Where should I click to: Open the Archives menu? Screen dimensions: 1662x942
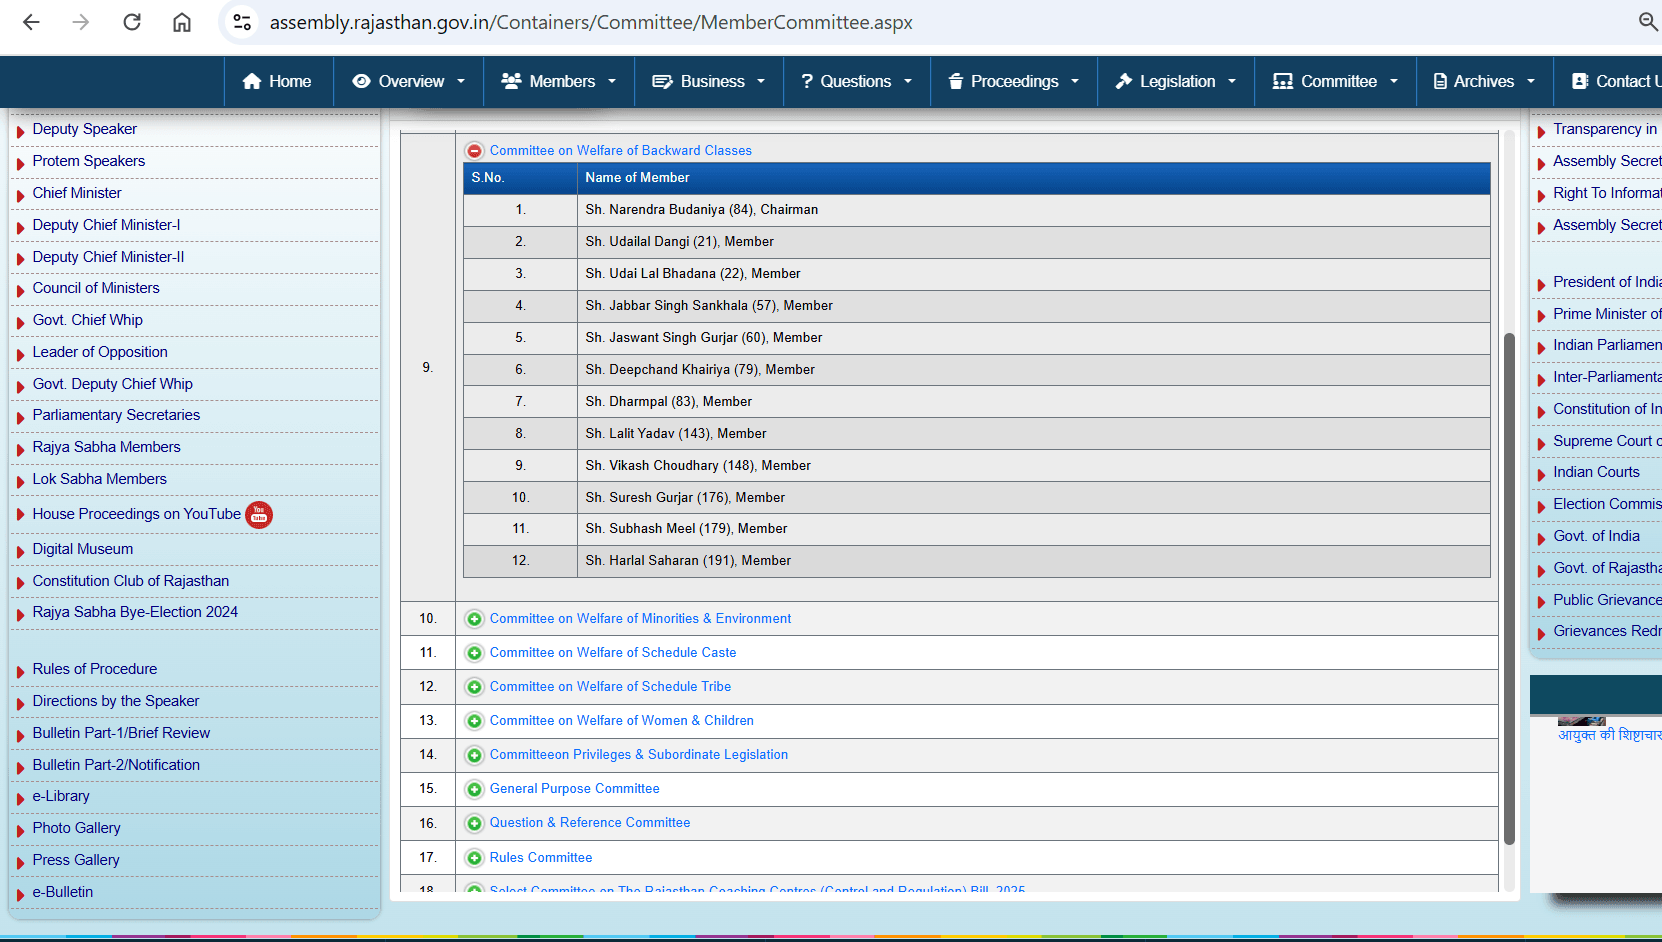pos(1484,82)
